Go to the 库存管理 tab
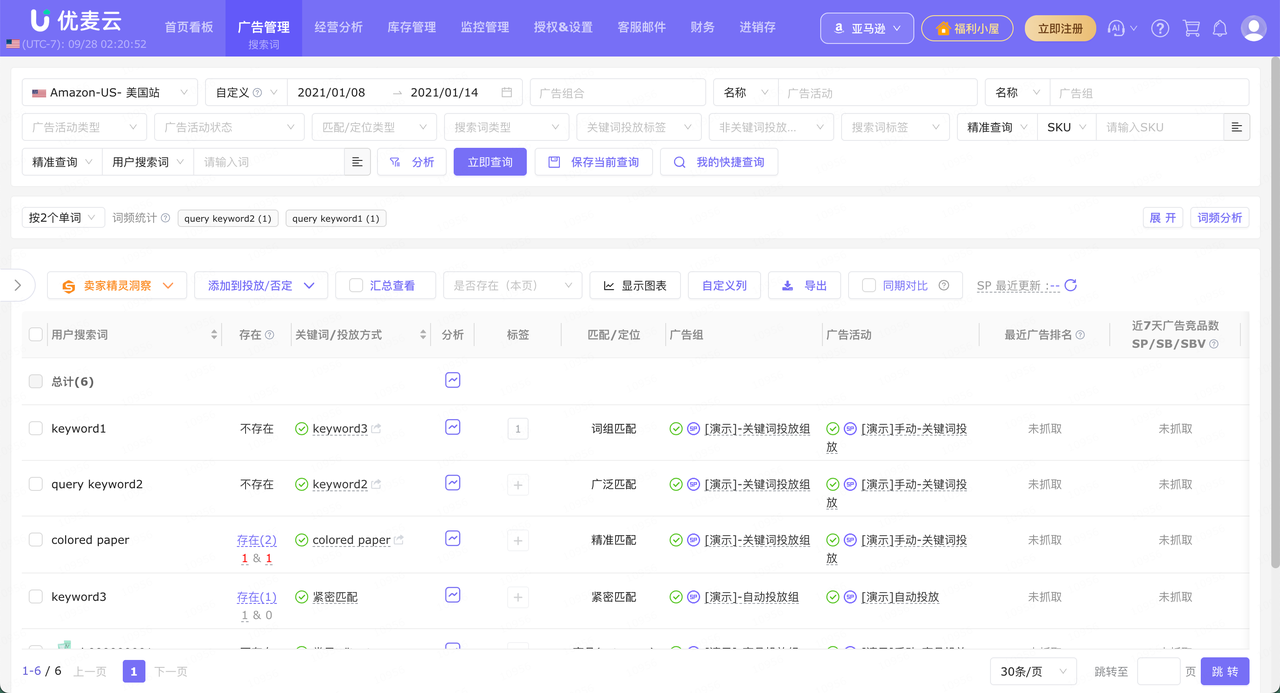 click(x=412, y=27)
